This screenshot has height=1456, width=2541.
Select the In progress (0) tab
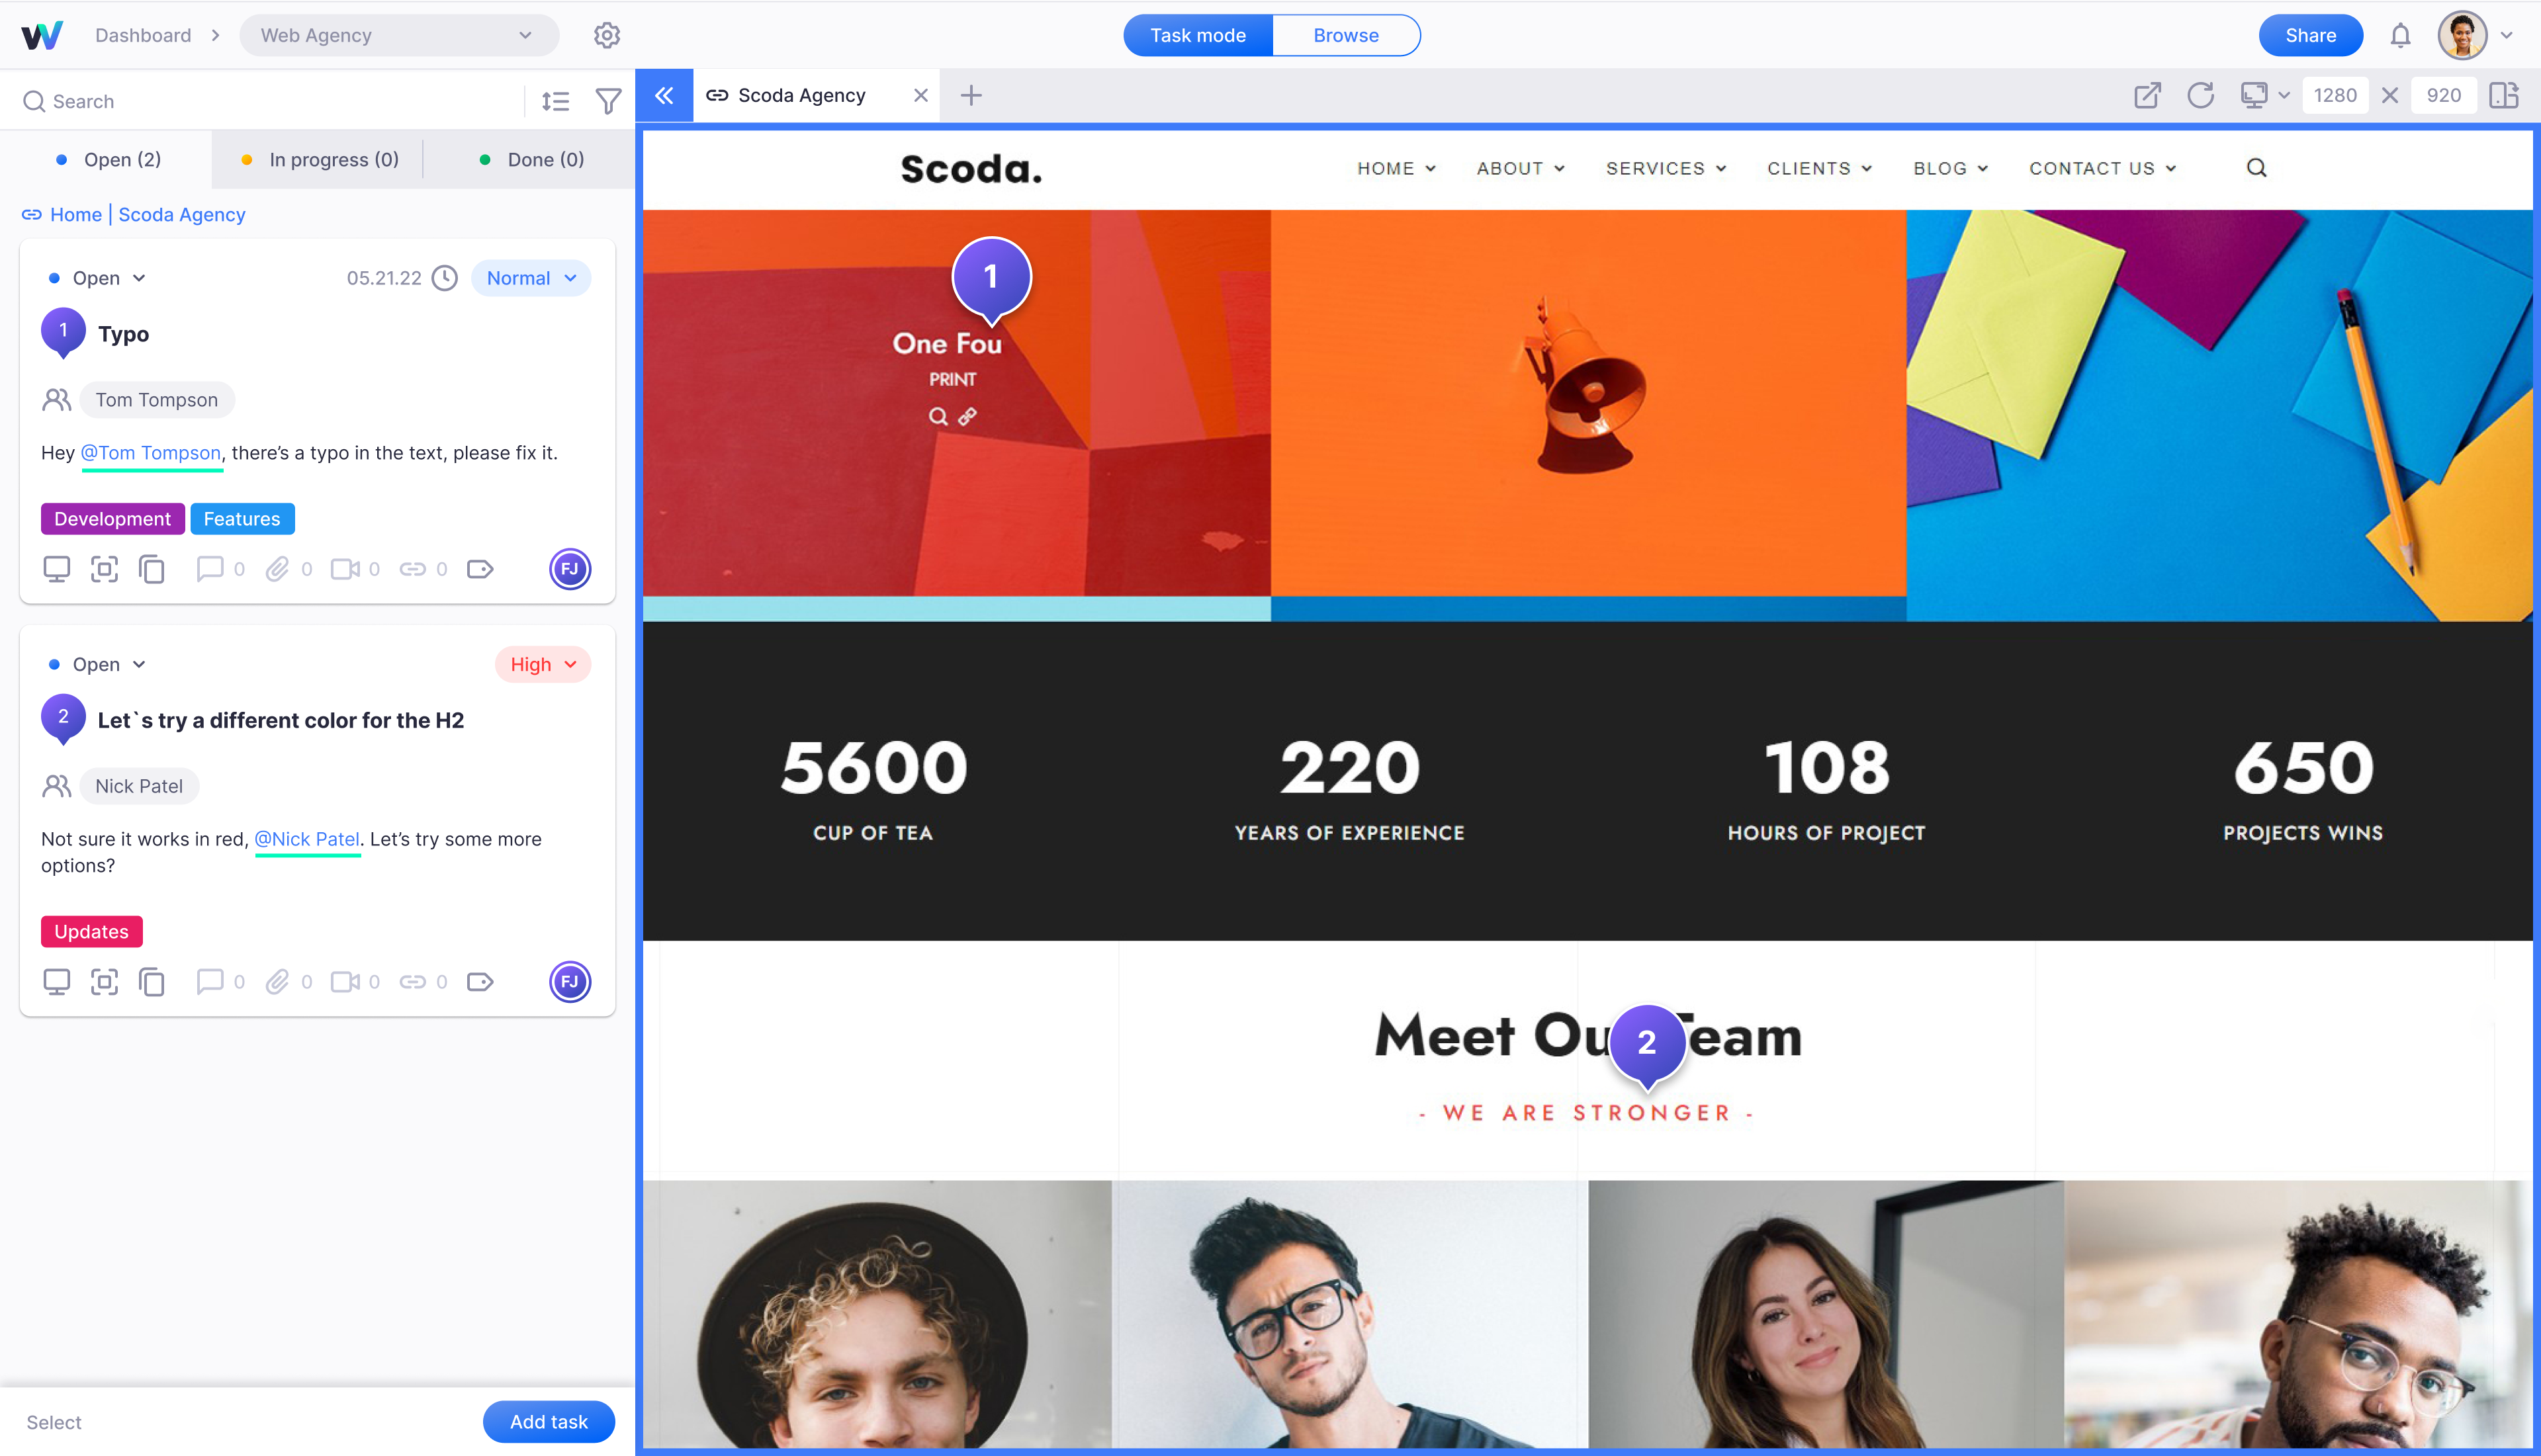tap(320, 160)
